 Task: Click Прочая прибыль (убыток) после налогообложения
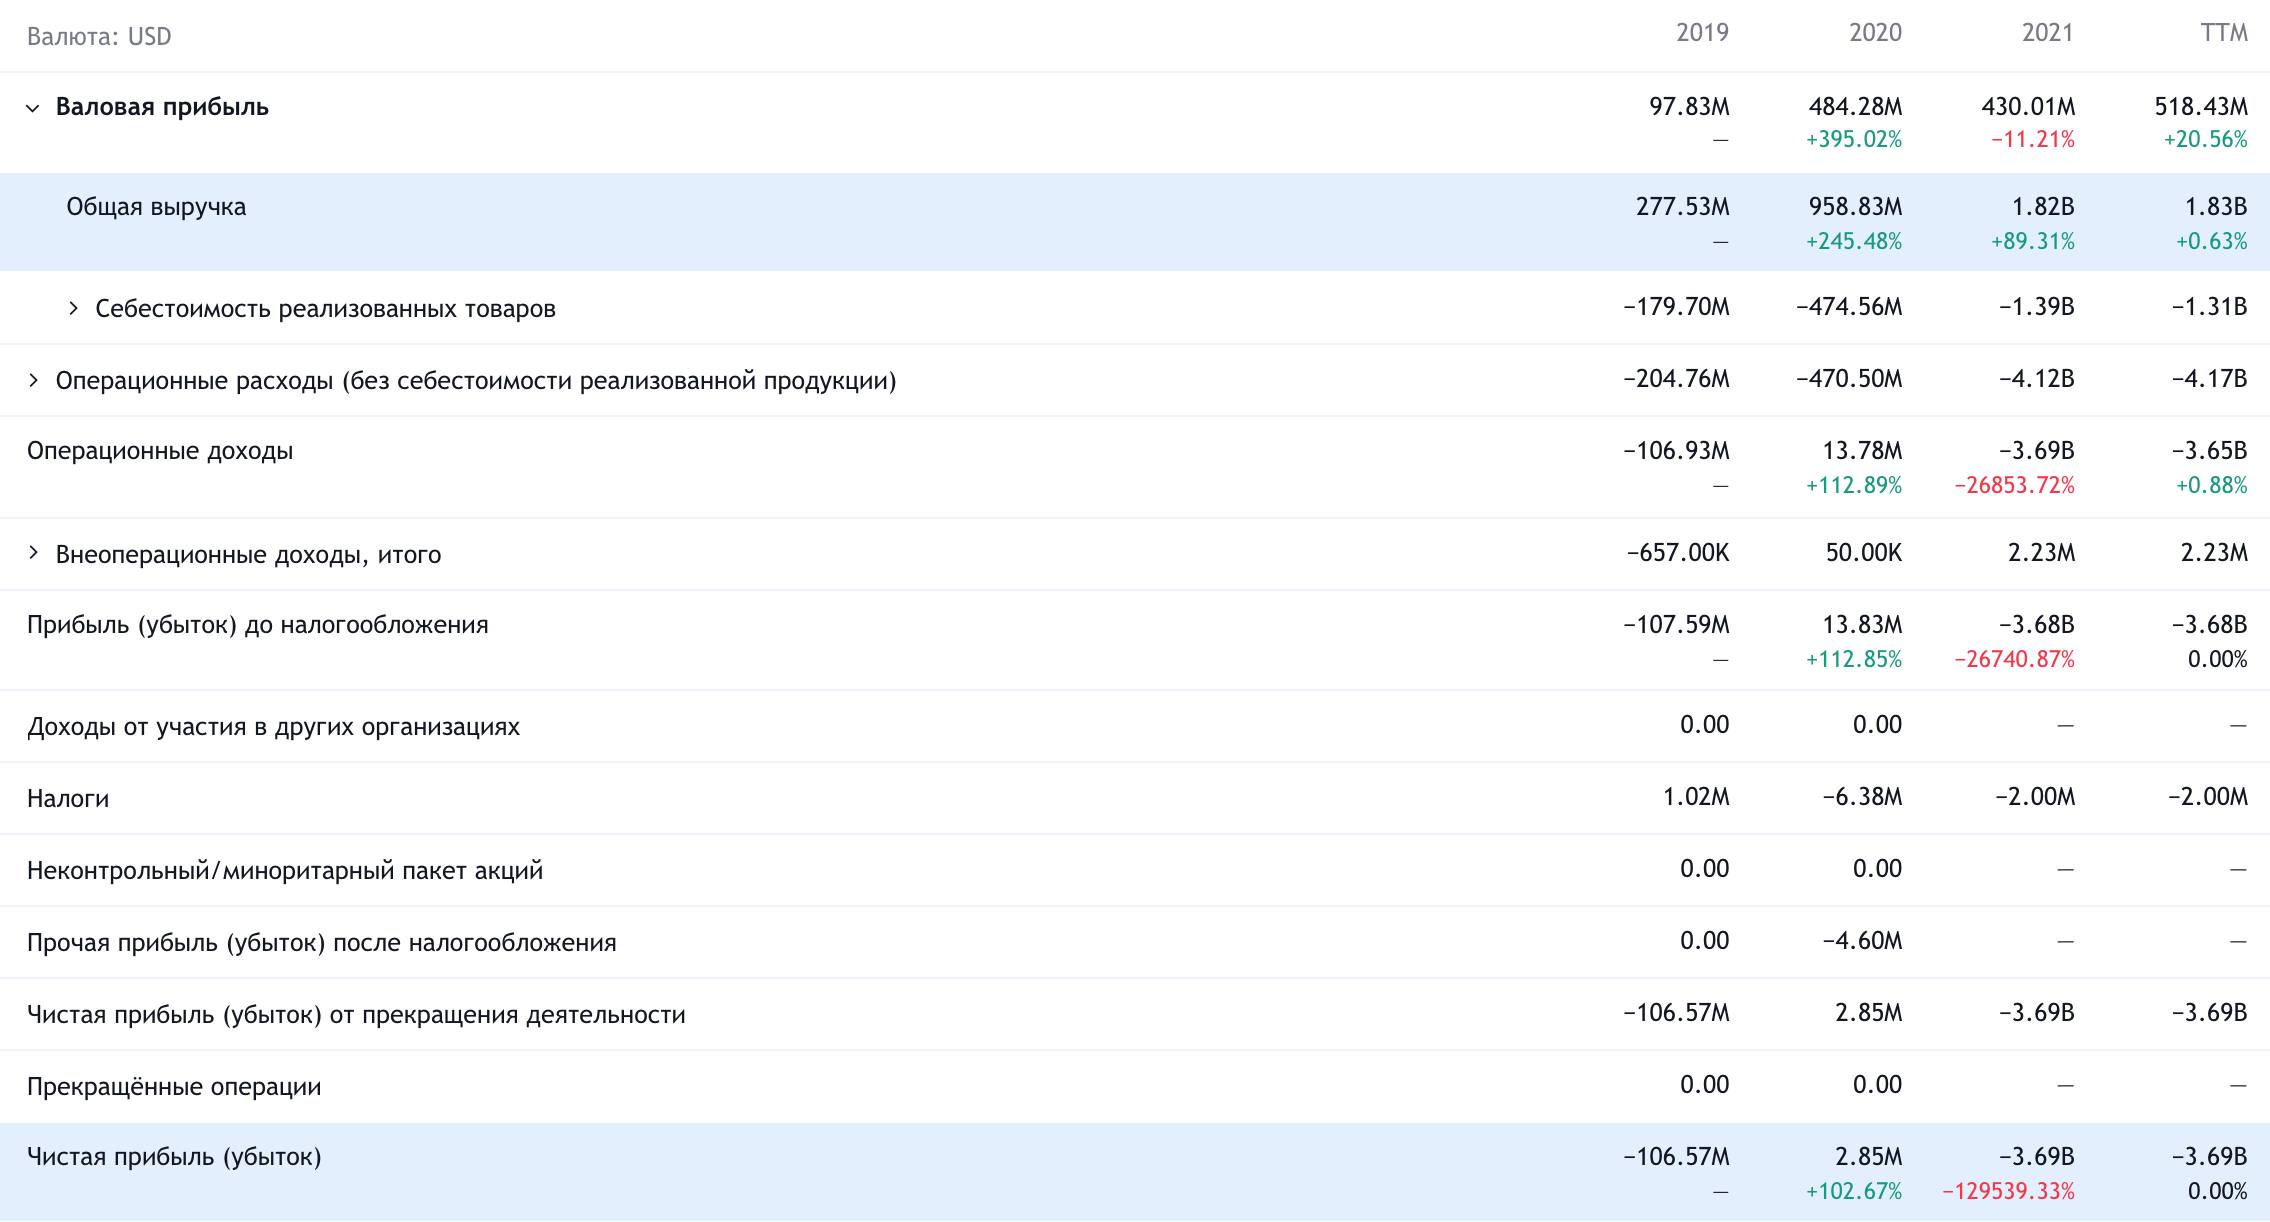click(322, 942)
